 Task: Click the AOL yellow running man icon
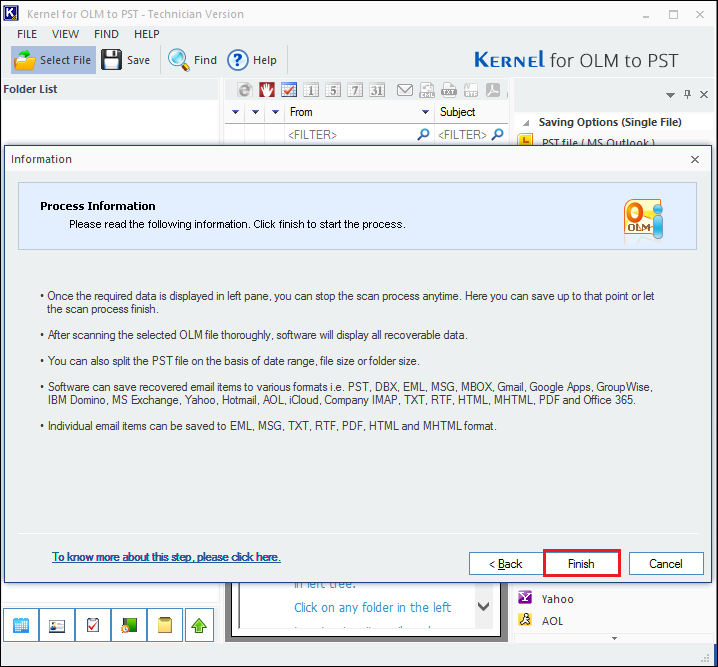(x=525, y=619)
